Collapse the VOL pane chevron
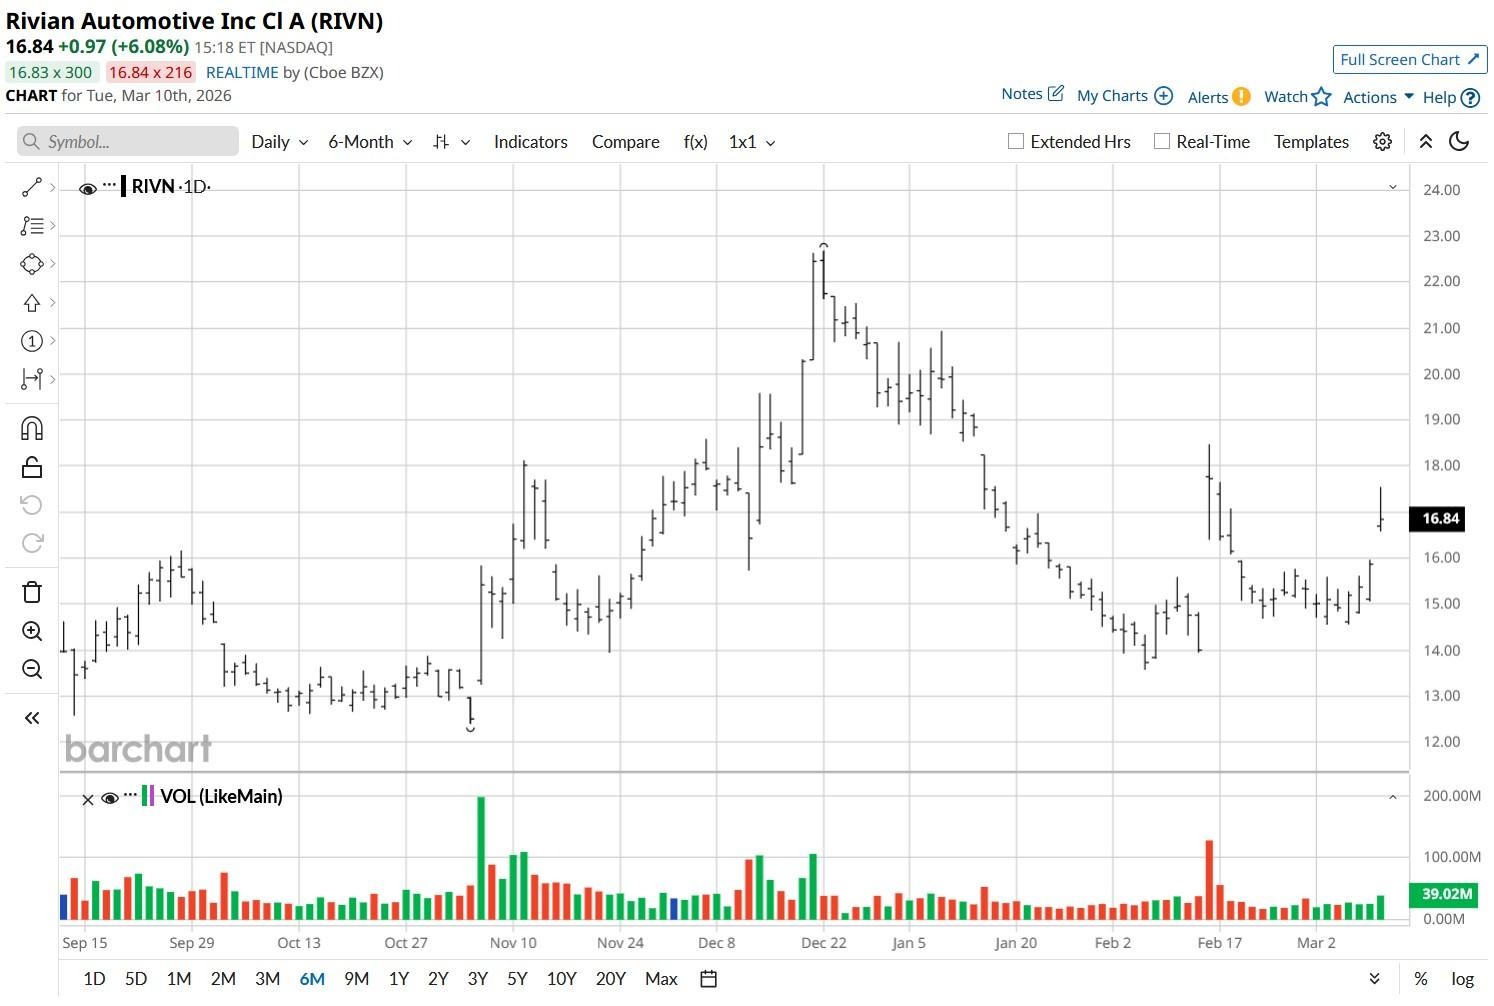 (1392, 797)
